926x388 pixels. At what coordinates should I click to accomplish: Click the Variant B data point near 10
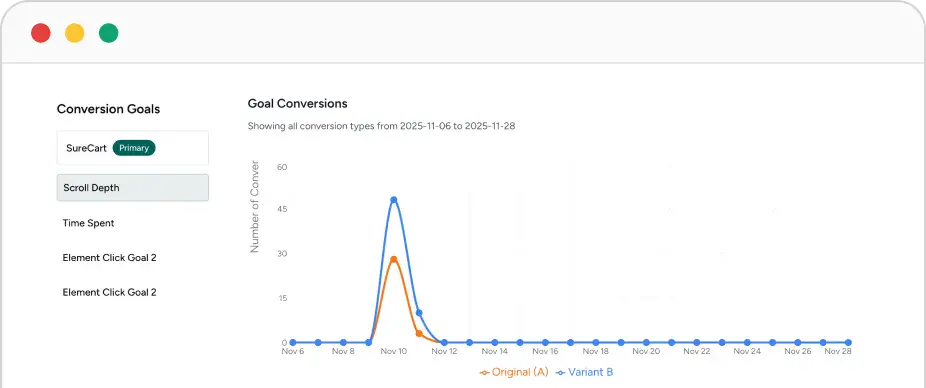coord(419,313)
